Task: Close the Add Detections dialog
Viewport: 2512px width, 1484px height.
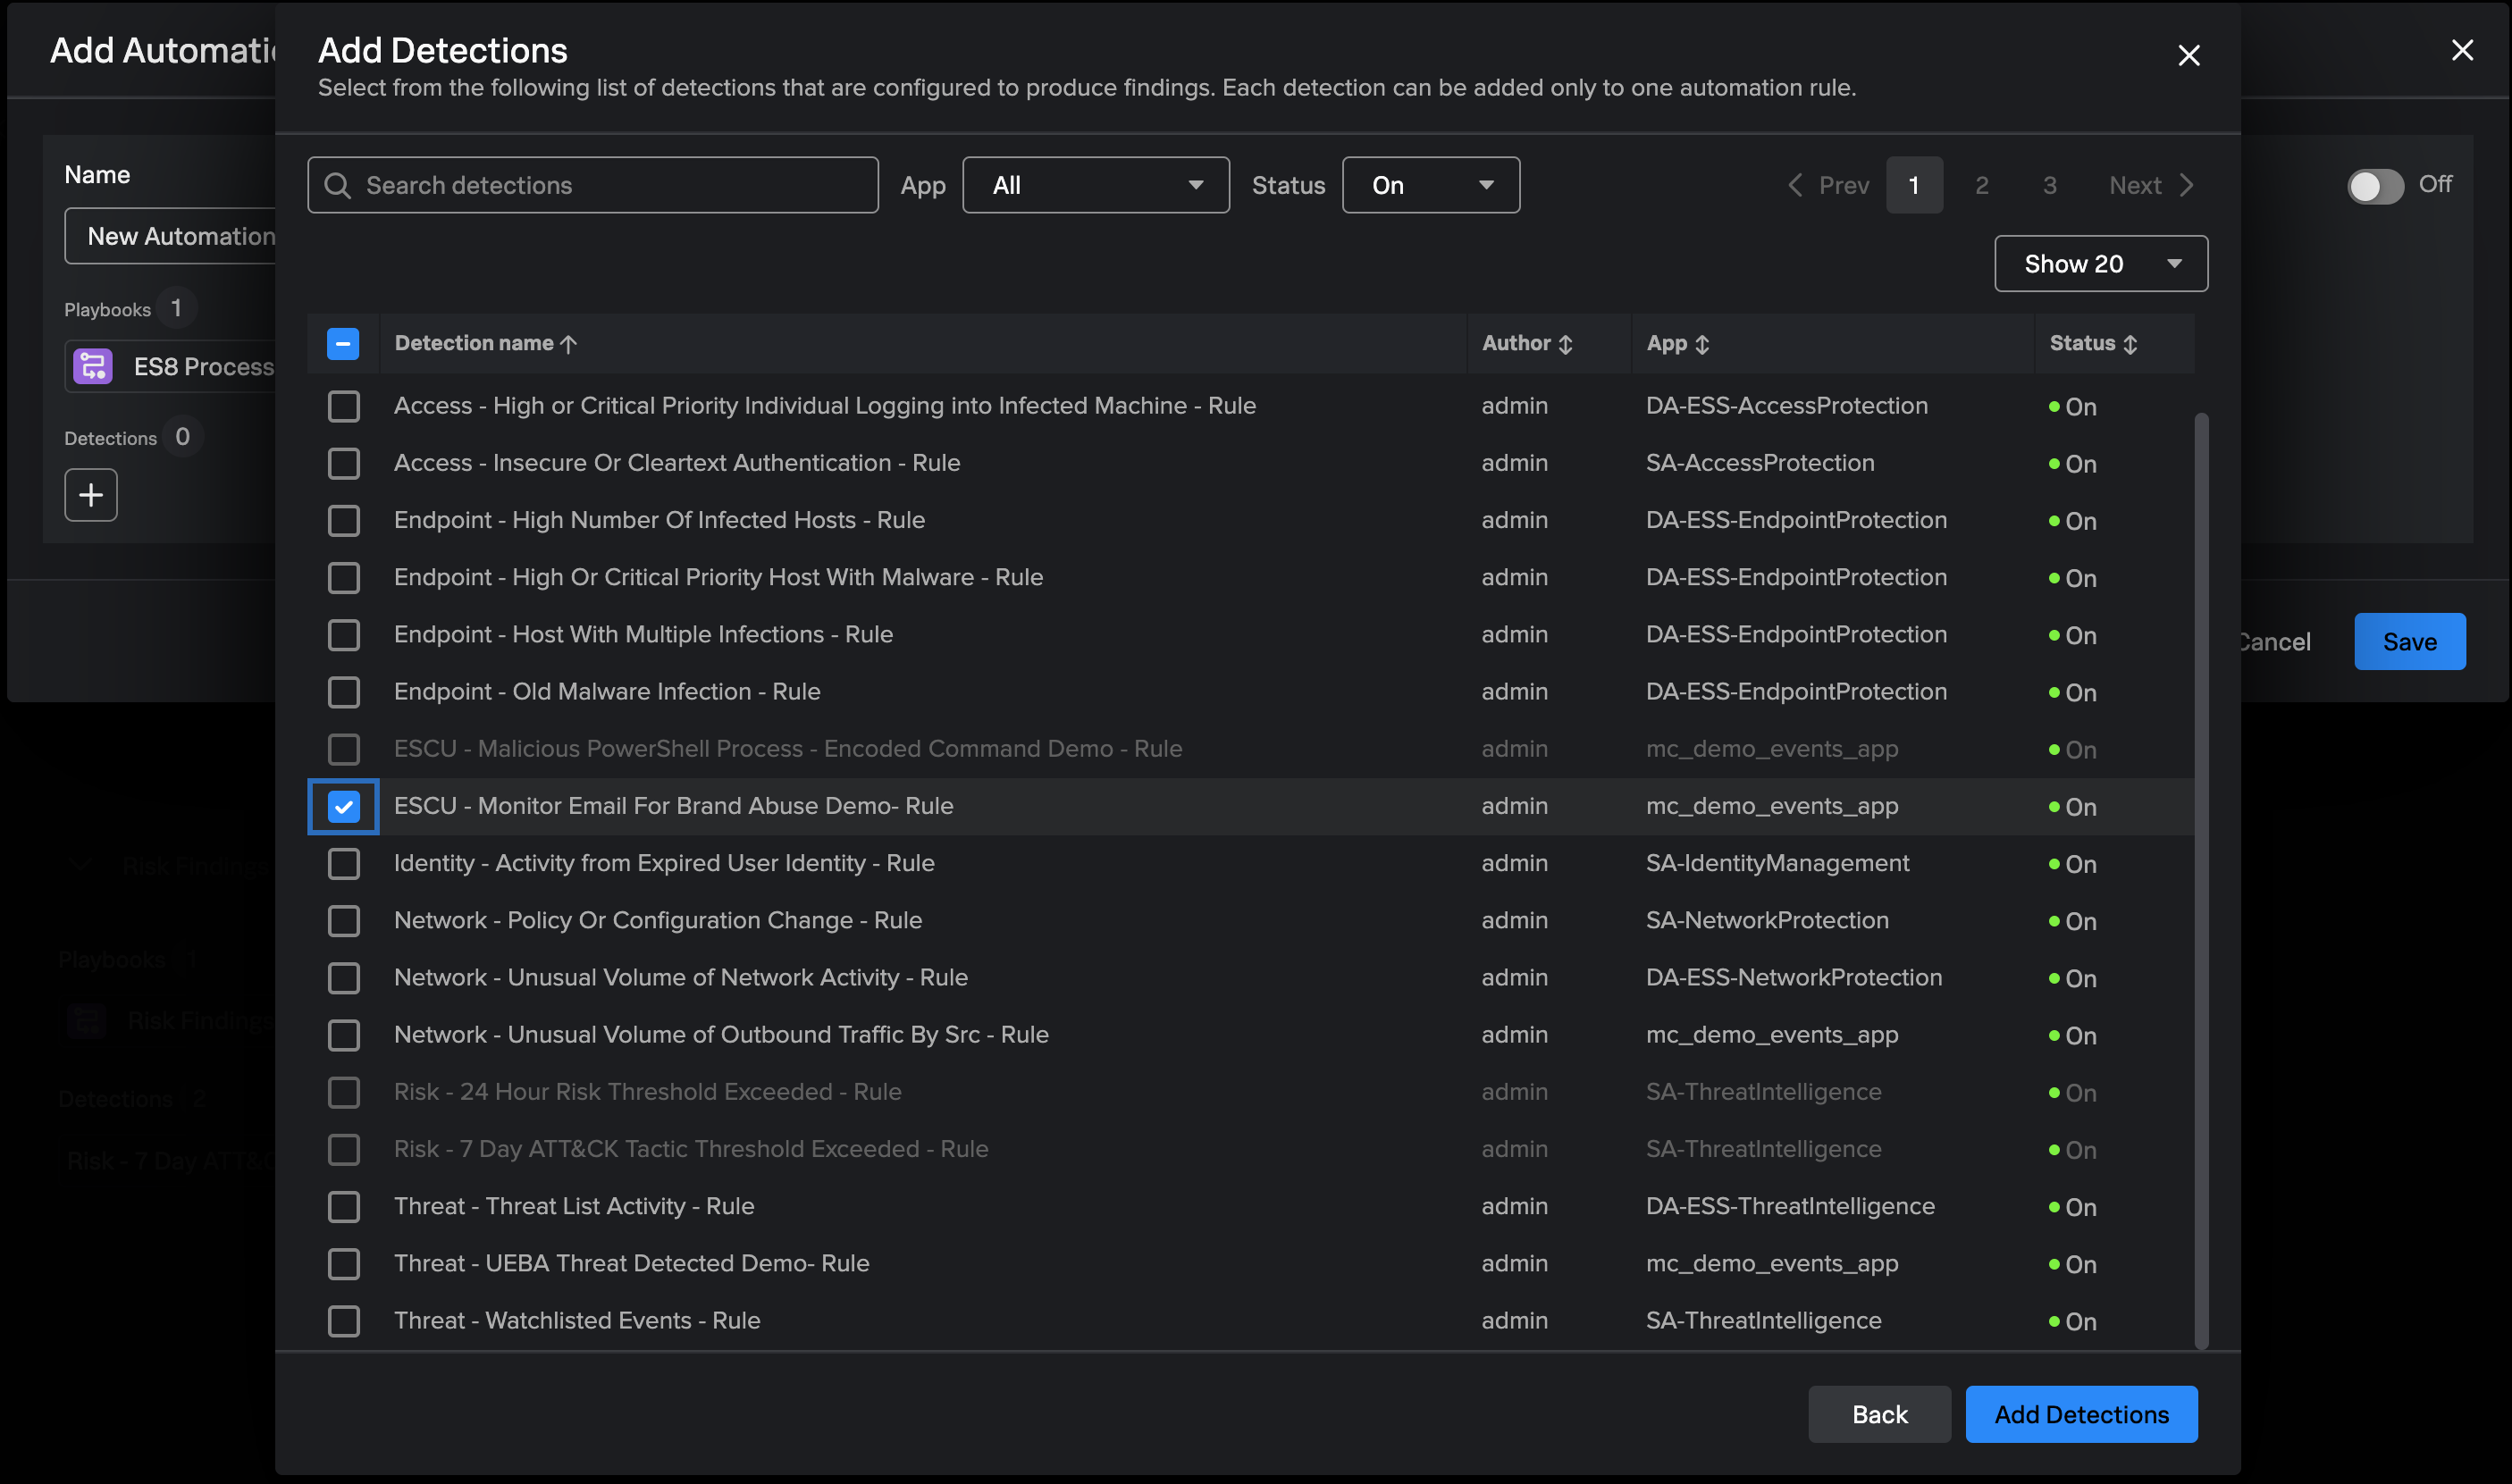Action: (2188, 55)
